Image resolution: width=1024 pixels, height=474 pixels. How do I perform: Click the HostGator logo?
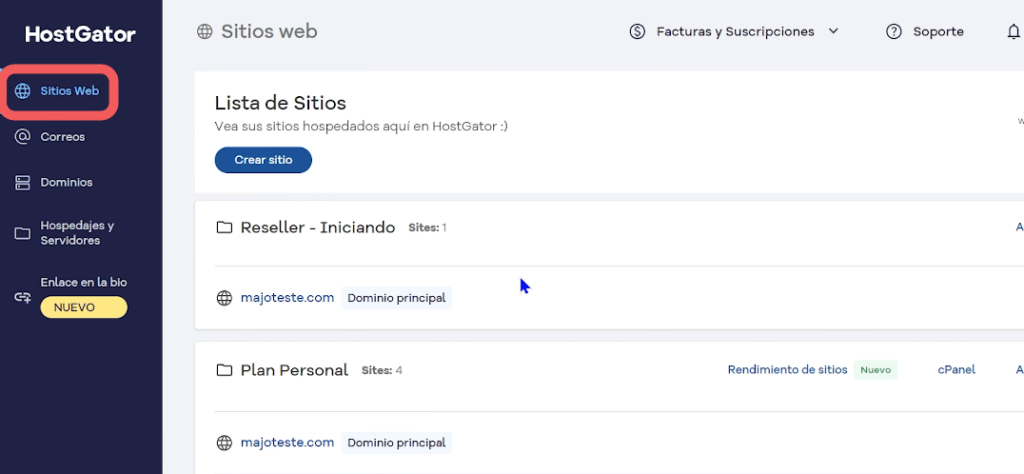pos(80,35)
